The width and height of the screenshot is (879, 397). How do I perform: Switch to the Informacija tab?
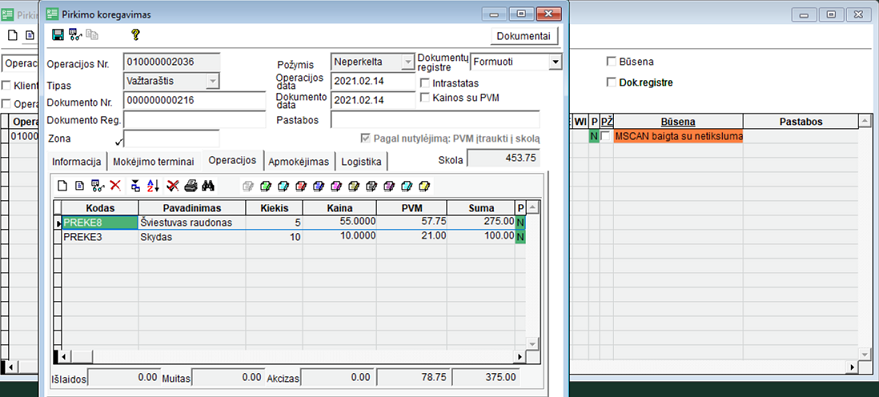click(76, 162)
